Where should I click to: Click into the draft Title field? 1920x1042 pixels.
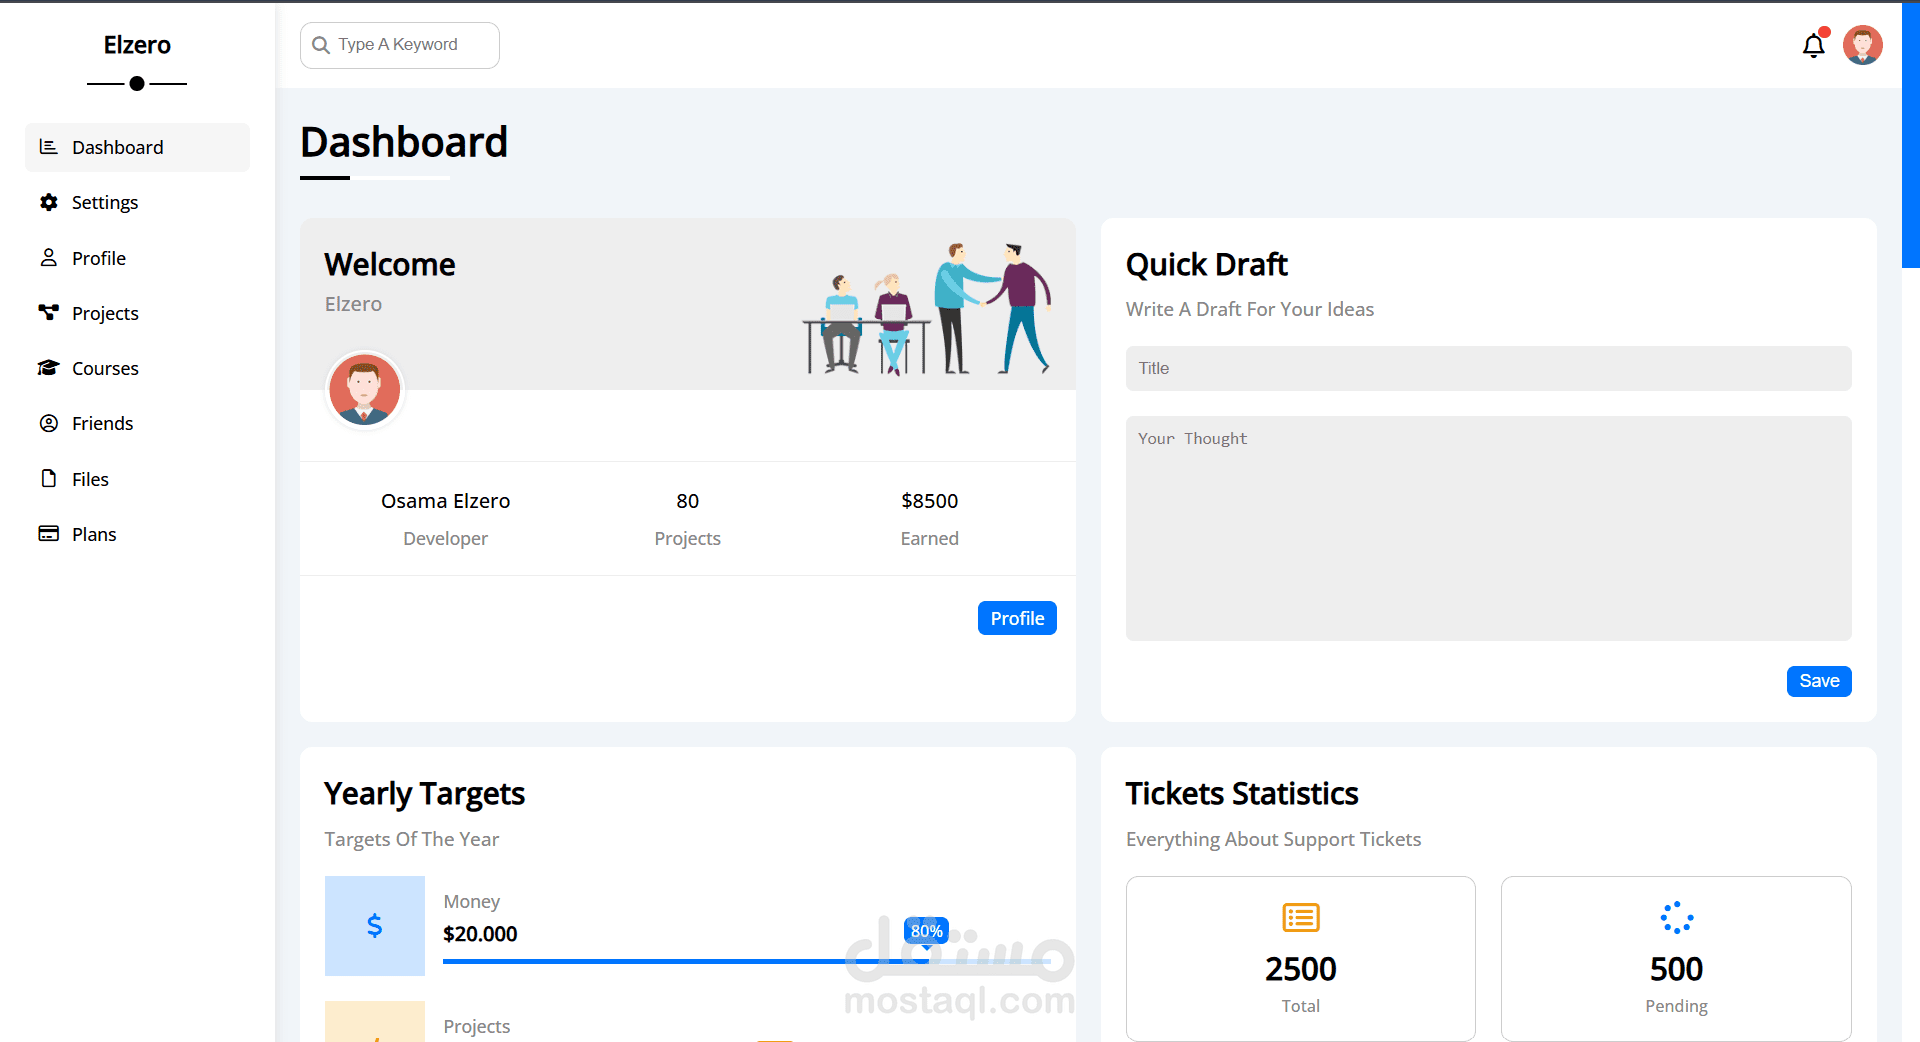click(x=1488, y=368)
